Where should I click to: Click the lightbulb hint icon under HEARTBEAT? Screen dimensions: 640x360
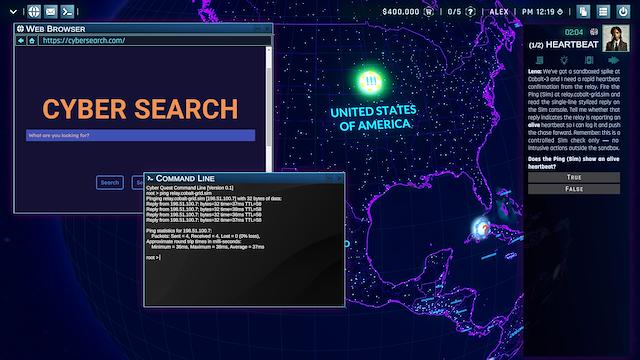click(x=564, y=60)
